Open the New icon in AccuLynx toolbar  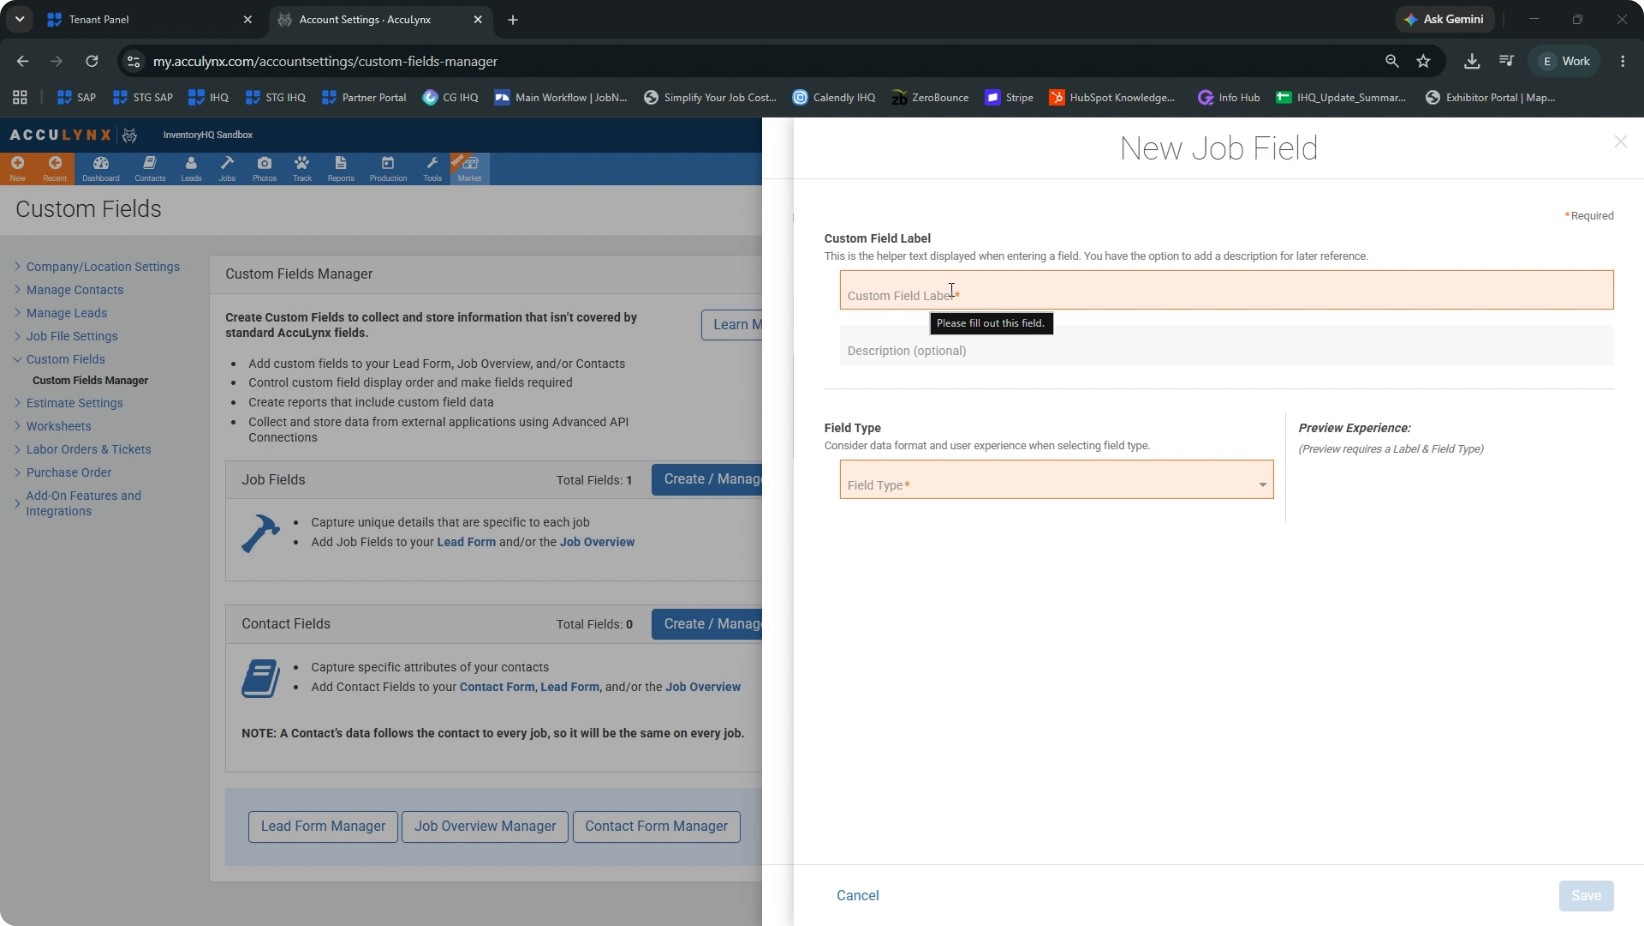17,168
